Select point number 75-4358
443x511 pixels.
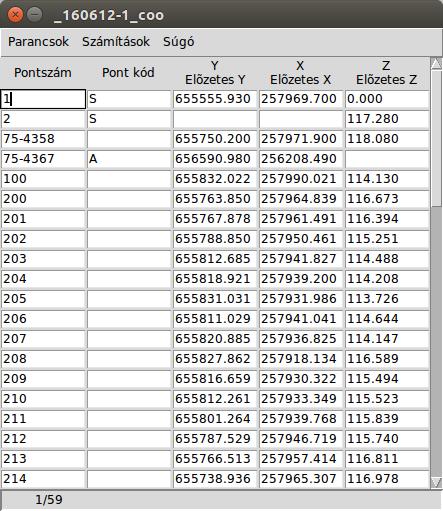click(43, 139)
